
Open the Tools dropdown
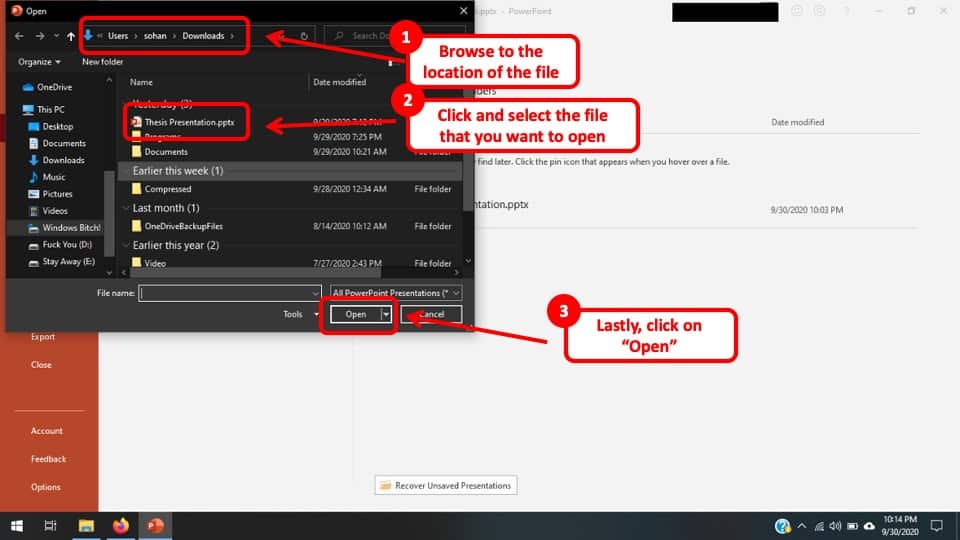point(301,314)
